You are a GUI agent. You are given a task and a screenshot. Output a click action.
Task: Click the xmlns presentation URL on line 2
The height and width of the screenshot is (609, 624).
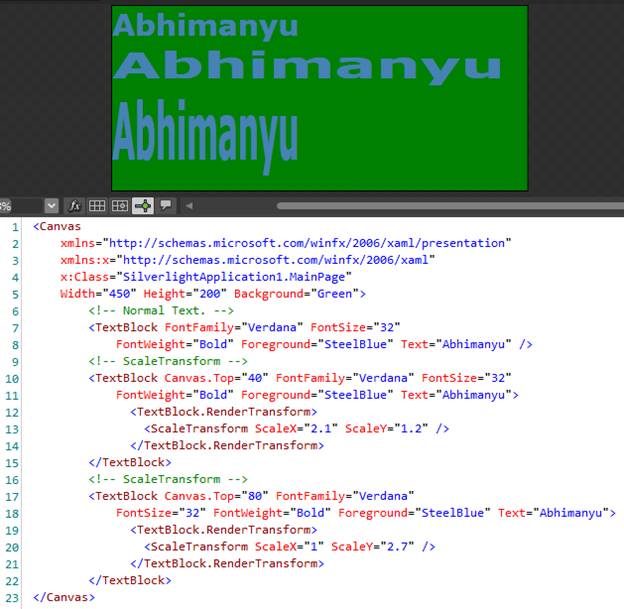pos(306,243)
